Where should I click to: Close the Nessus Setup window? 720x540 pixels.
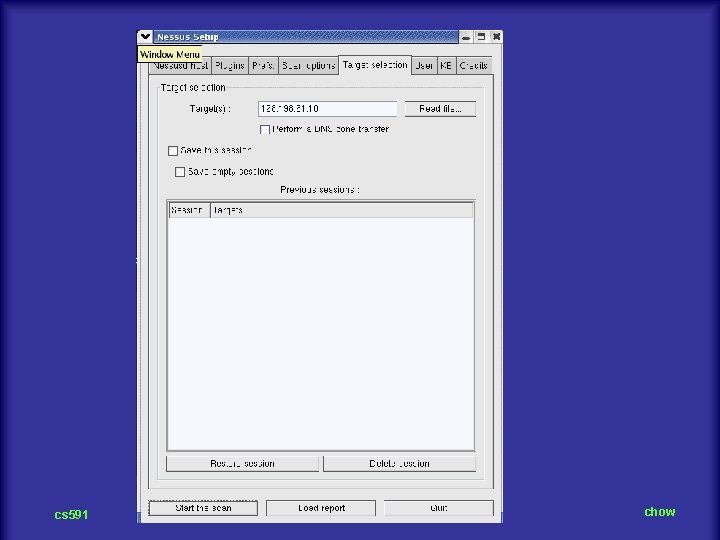pyautogui.click(x=496, y=37)
